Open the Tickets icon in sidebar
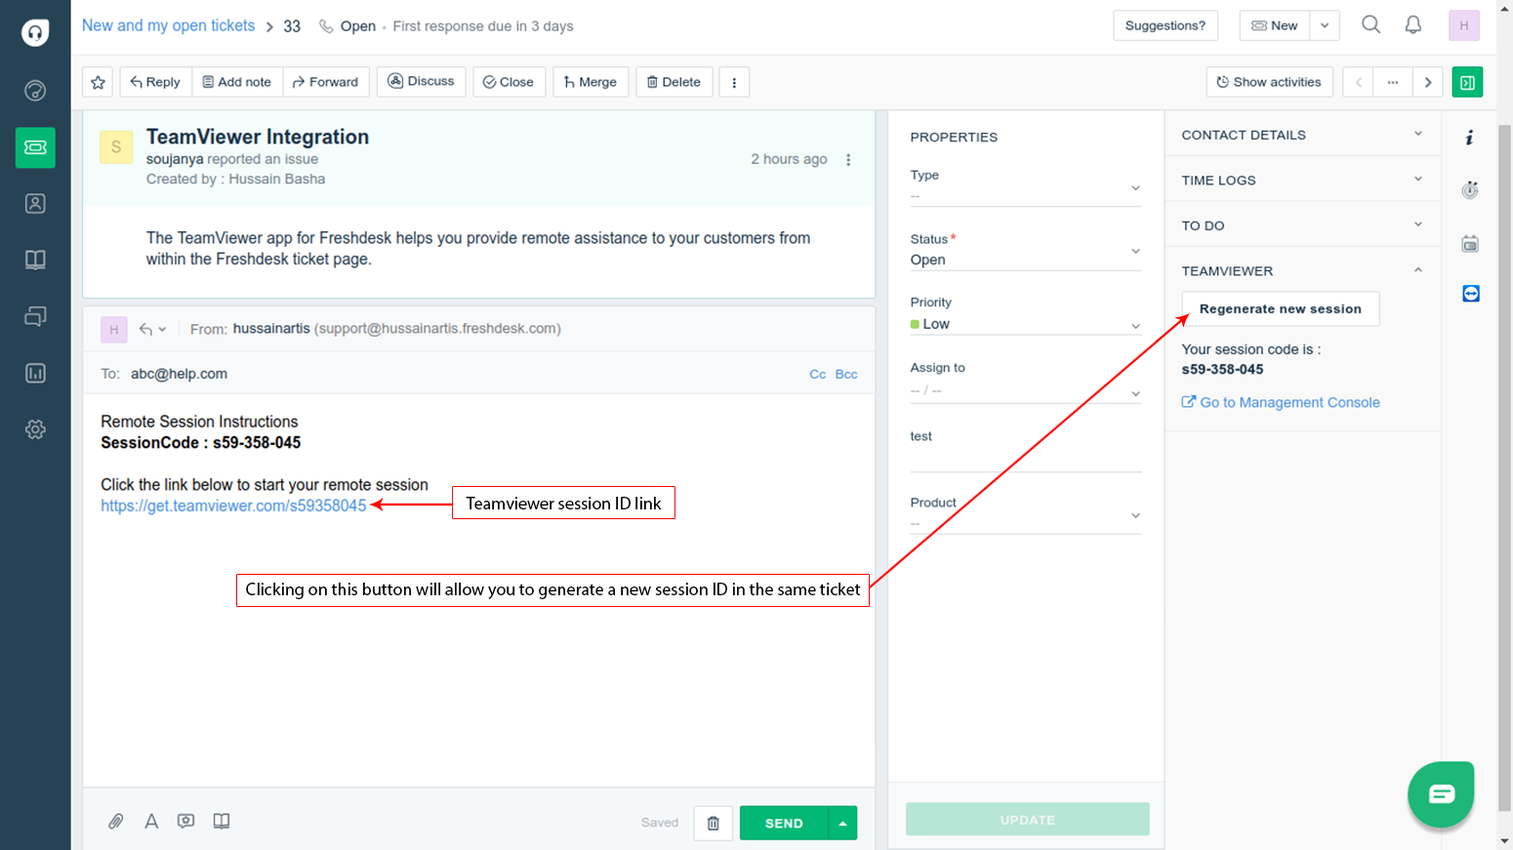This screenshot has width=1513, height=850. [35, 147]
